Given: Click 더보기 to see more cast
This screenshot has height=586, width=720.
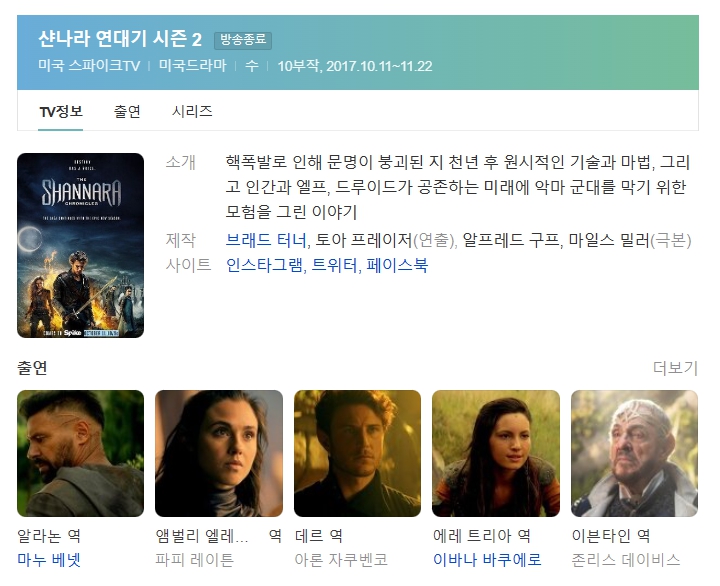Looking at the screenshot, I should (x=675, y=367).
